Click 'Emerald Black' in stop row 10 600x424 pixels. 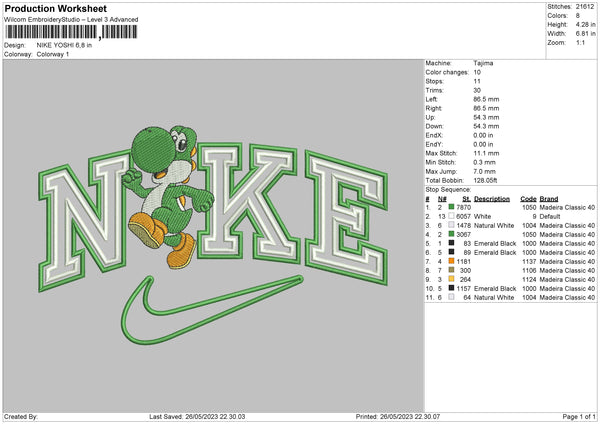[495, 289]
